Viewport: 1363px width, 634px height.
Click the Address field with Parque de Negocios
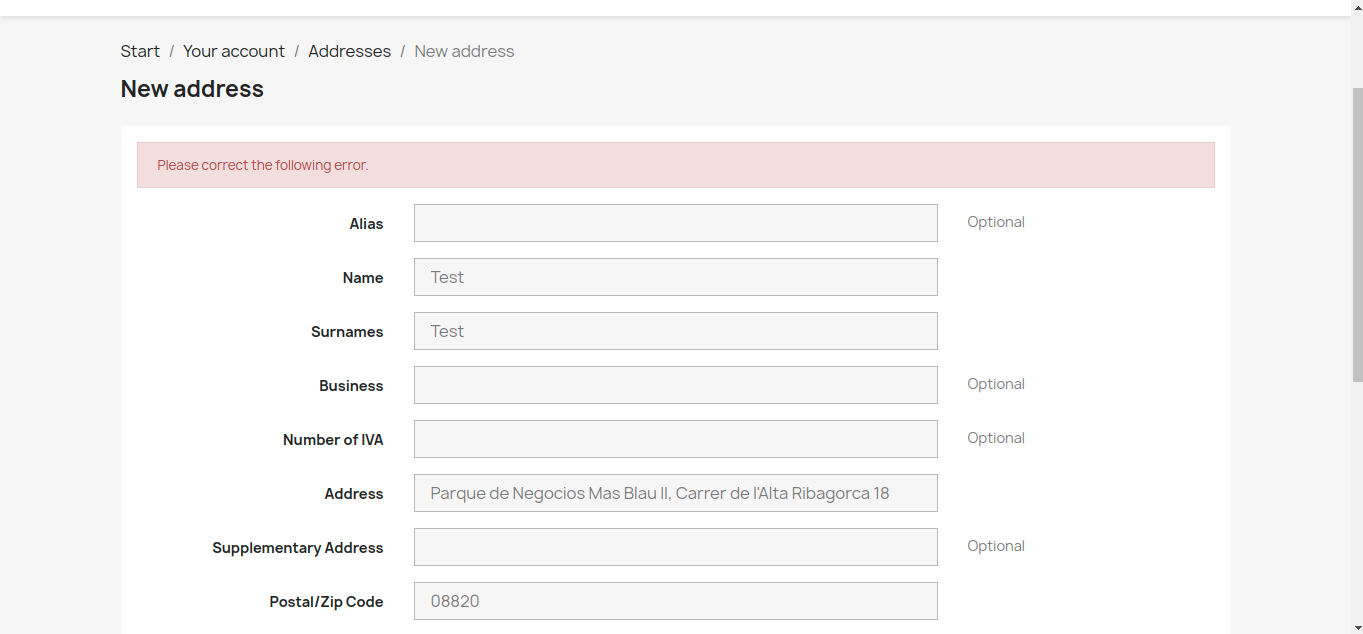675,493
